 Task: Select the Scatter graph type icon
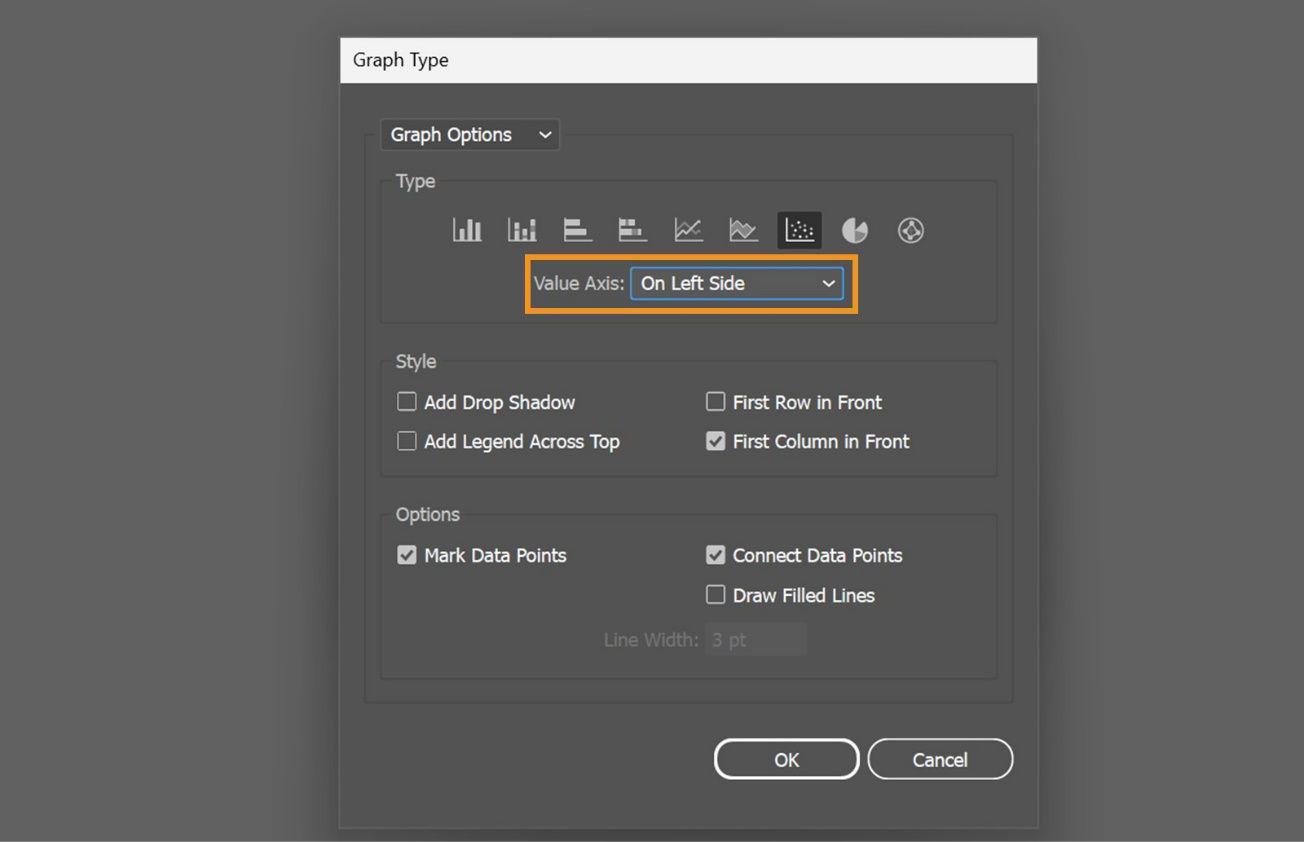[798, 229]
